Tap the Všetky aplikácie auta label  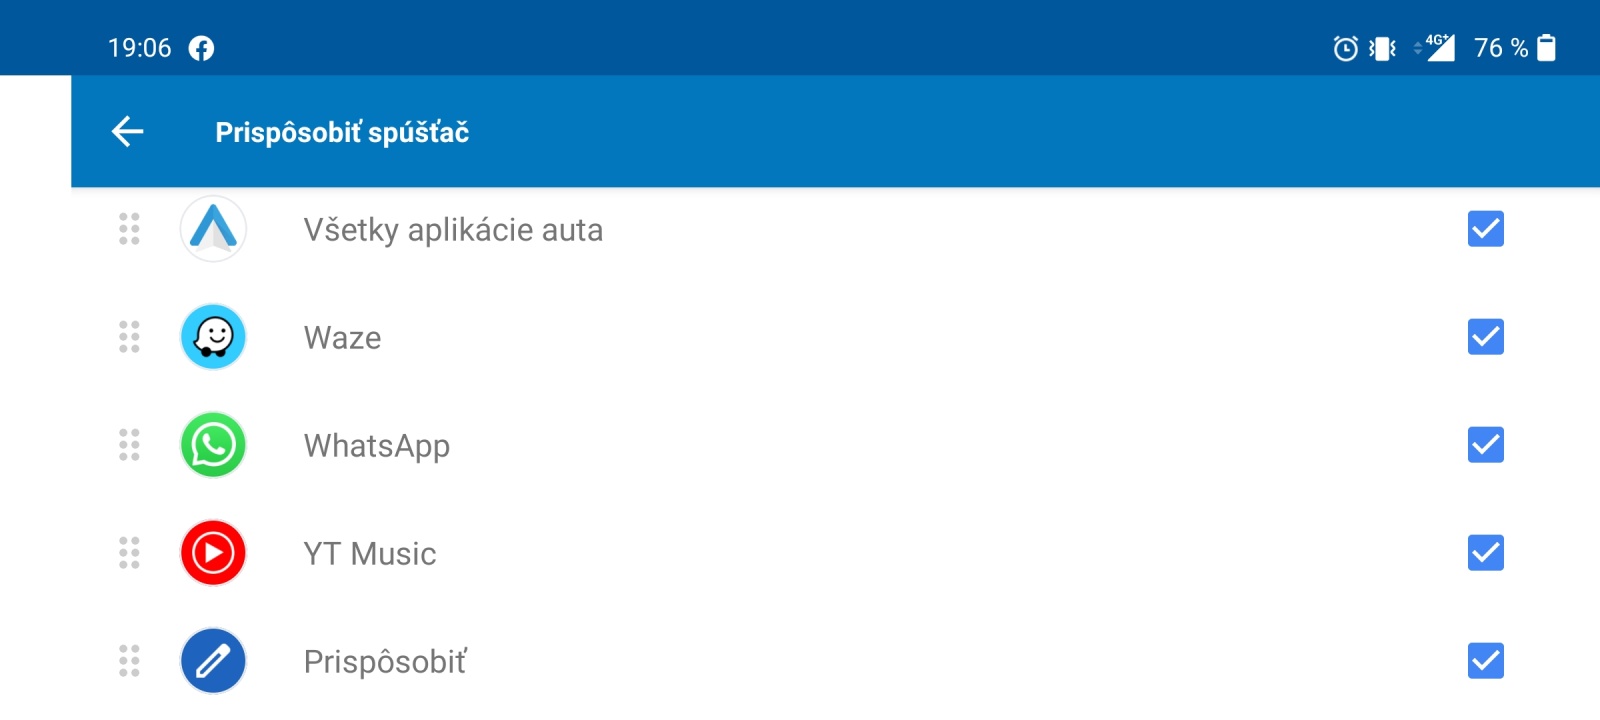(x=453, y=230)
